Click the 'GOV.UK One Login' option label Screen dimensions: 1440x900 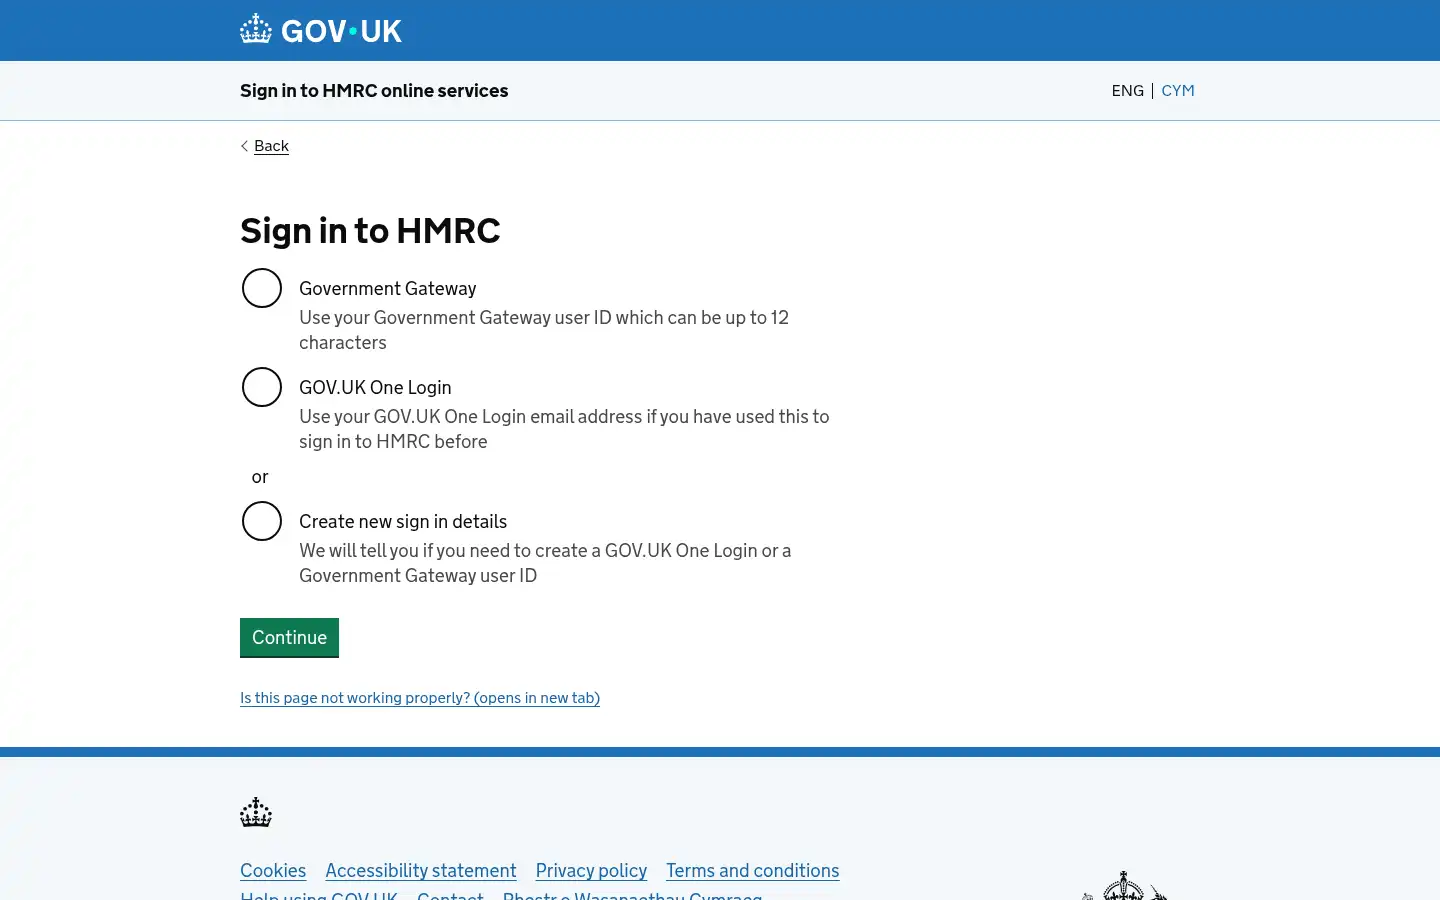click(375, 387)
